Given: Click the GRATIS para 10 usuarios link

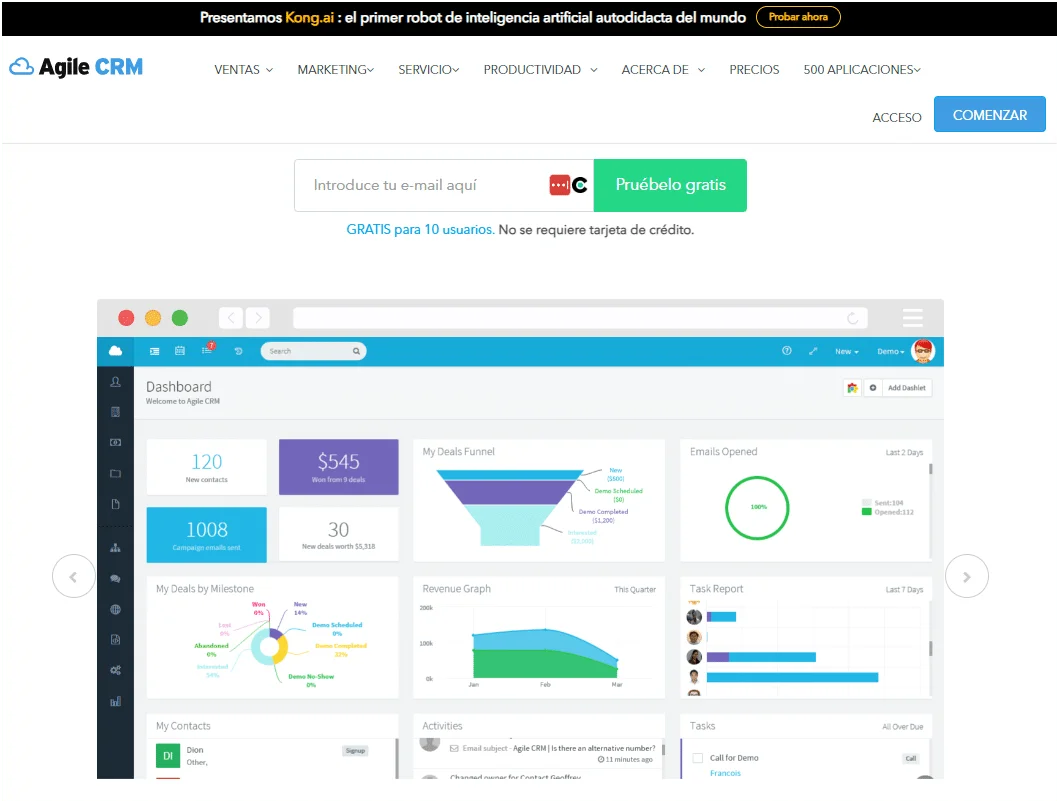Looking at the screenshot, I should click(419, 230).
